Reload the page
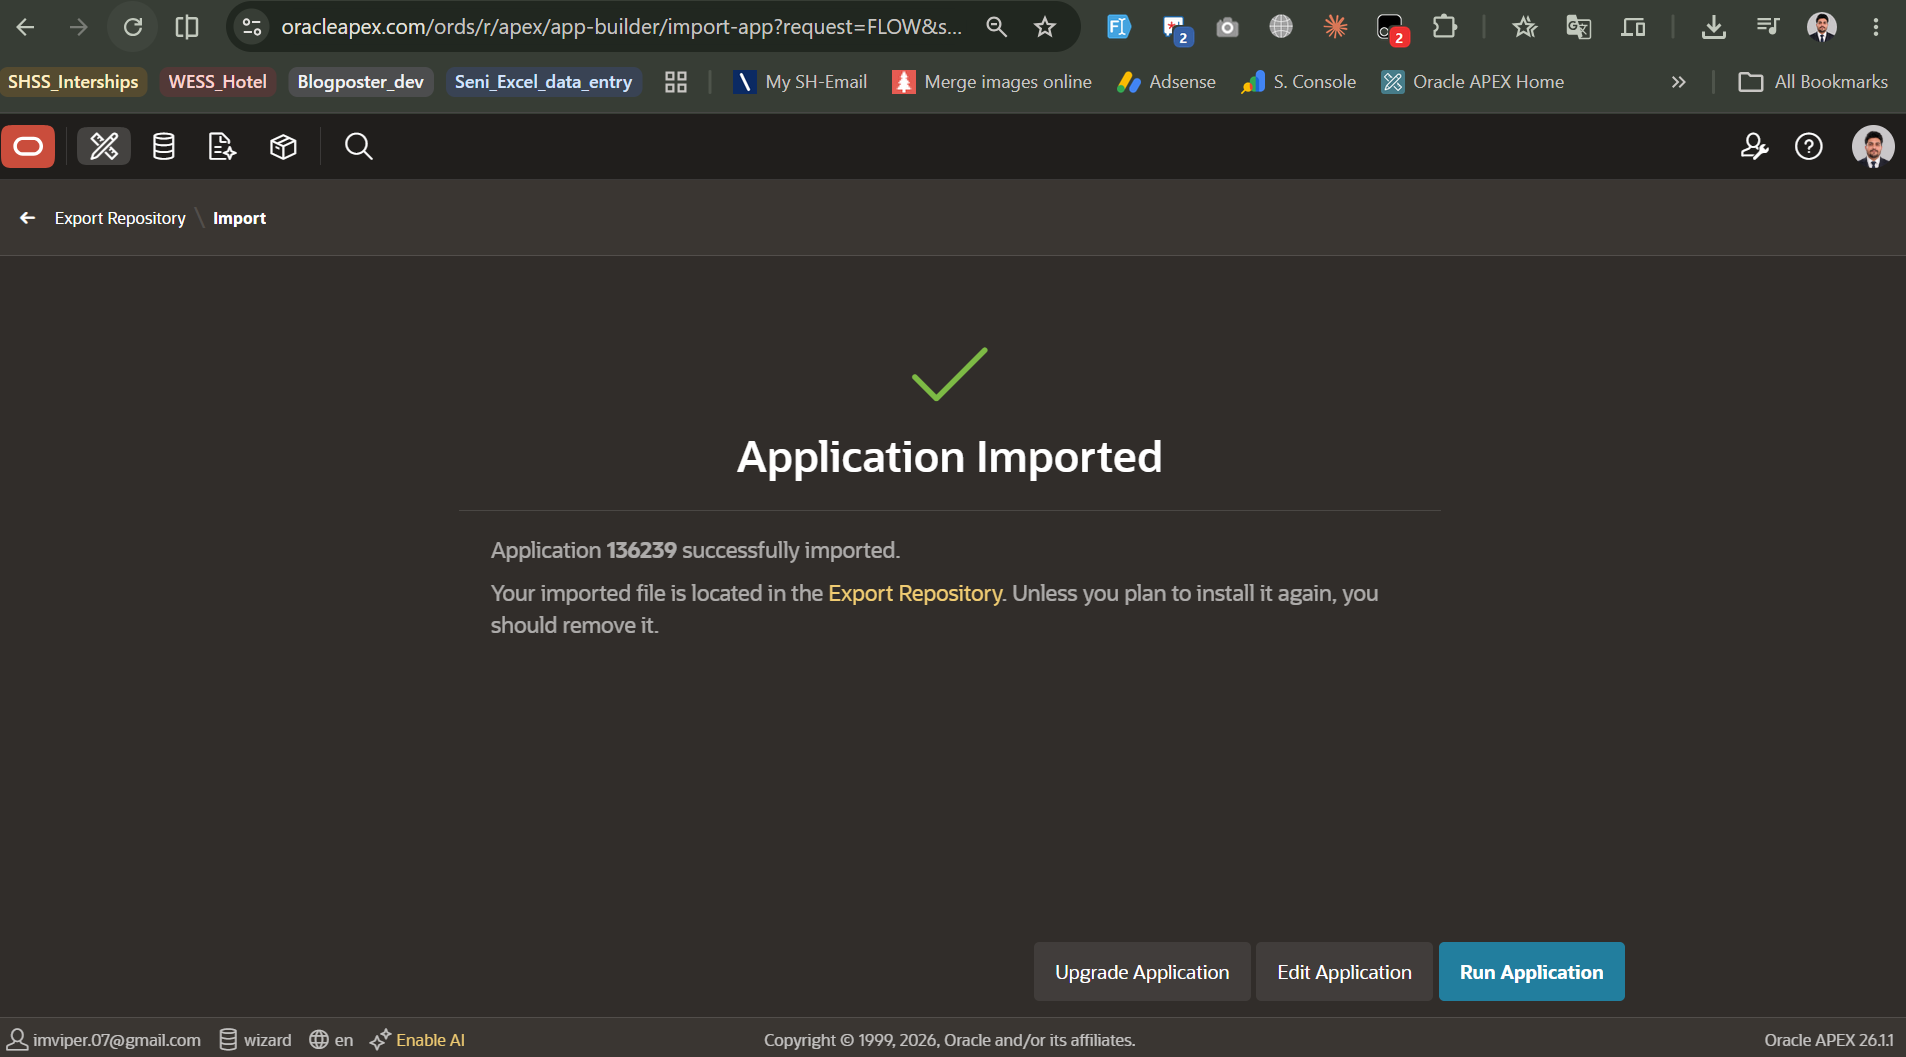Screen dimensions: 1906x1057 pos(132,27)
